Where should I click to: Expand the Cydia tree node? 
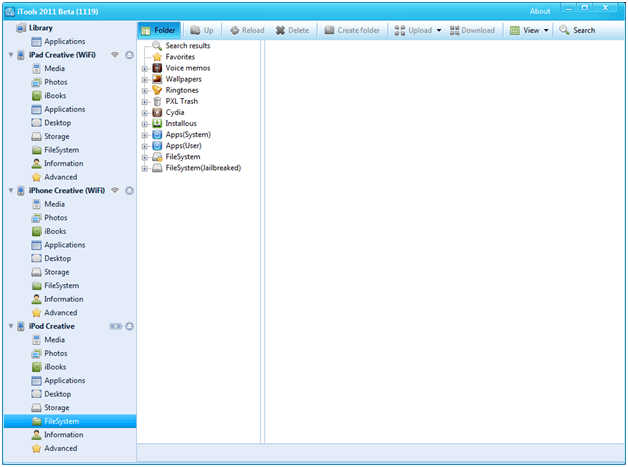[x=145, y=113]
